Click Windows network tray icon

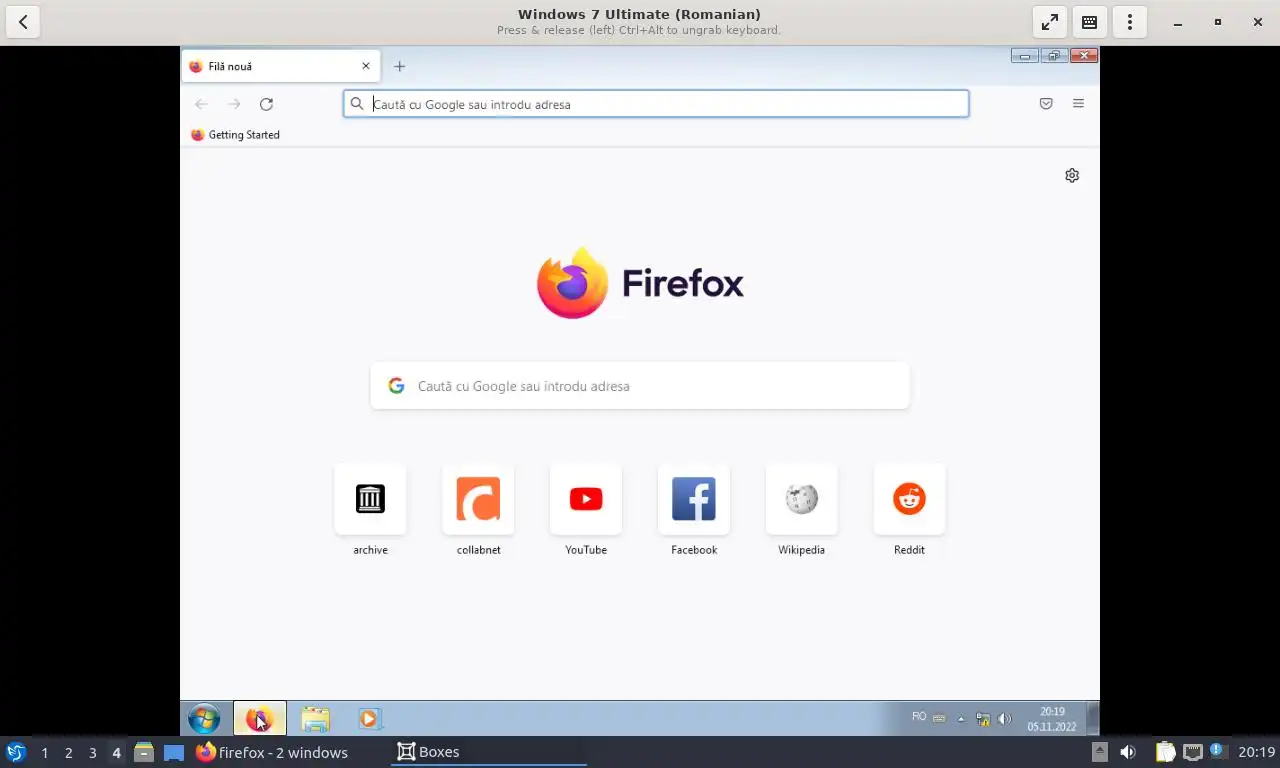point(983,718)
